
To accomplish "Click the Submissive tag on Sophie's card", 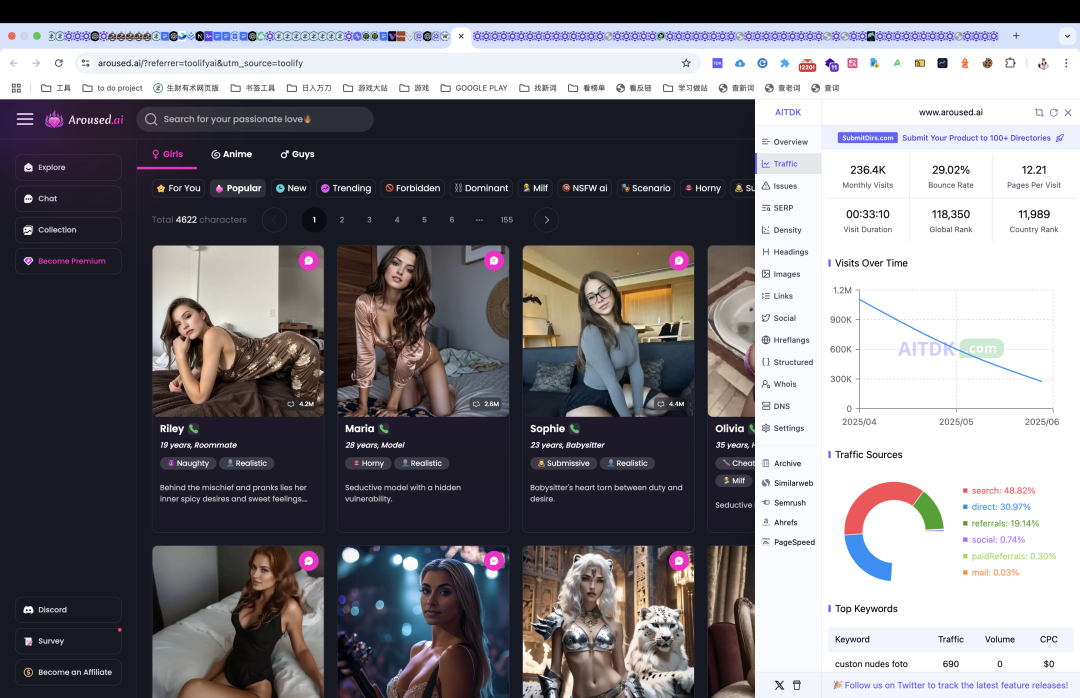I will (x=563, y=463).
